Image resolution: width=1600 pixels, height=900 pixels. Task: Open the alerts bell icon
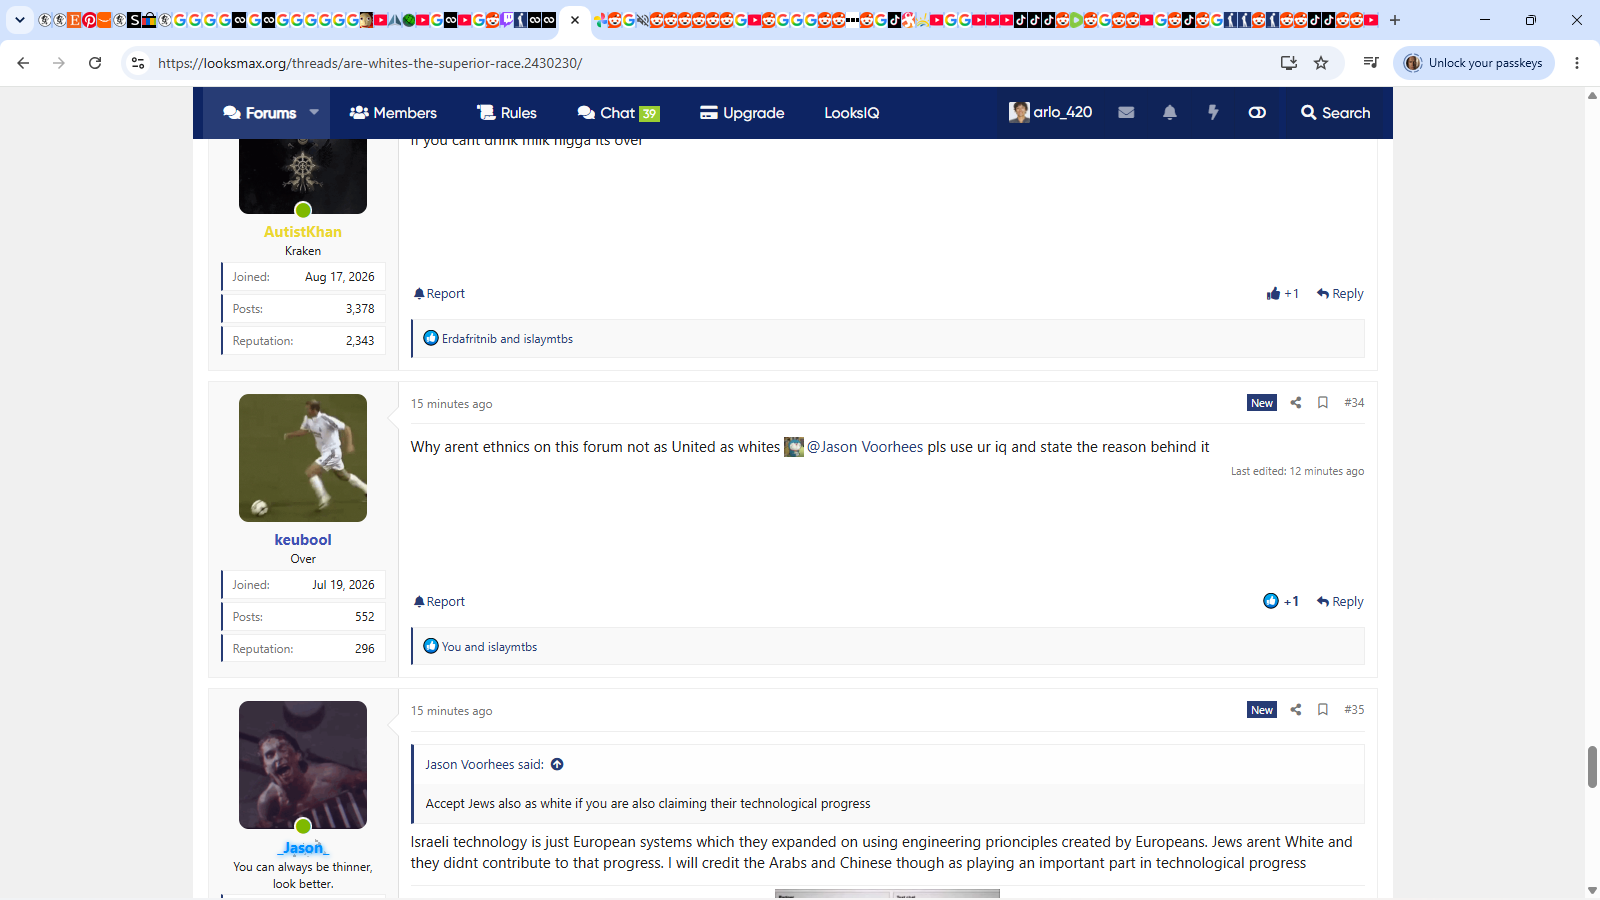click(x=1170, y=113)
